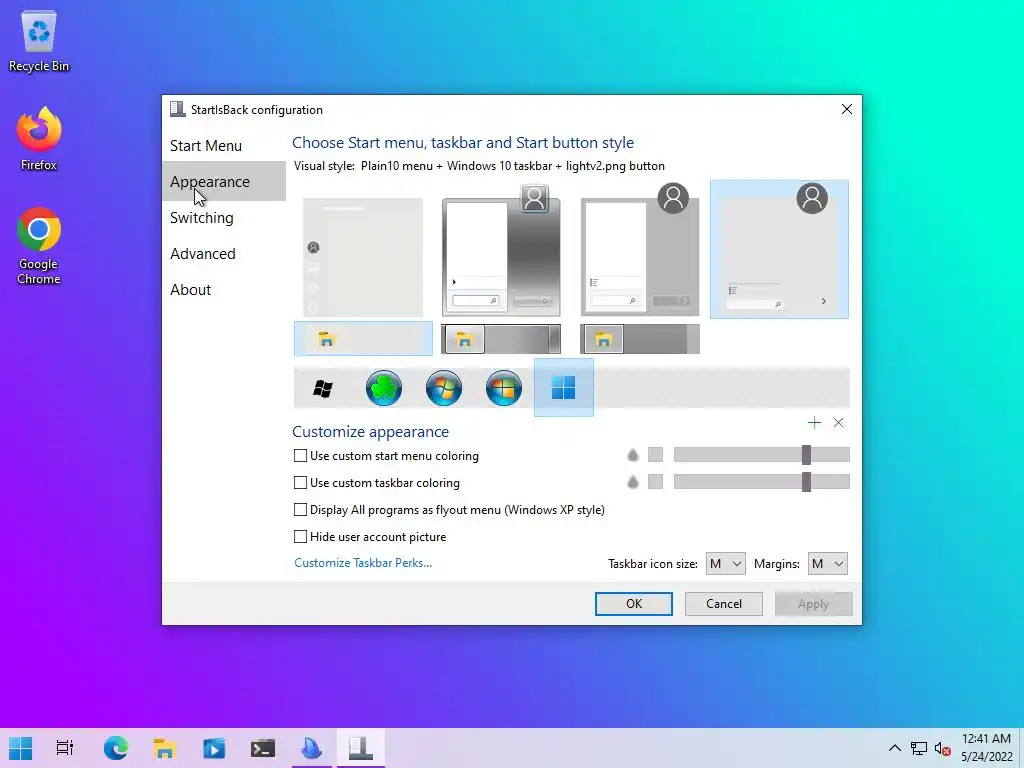
Task: Select the flat gray two-column menu thumbnail
Action: pos(640,250)
